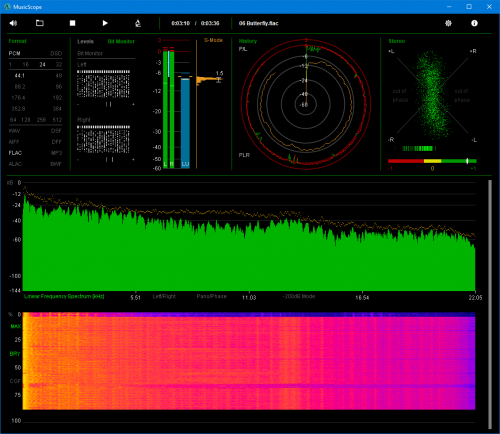Enable the -200dB Mode option
The width and height of the screenshot is (500, 434).
click(299, 296)
